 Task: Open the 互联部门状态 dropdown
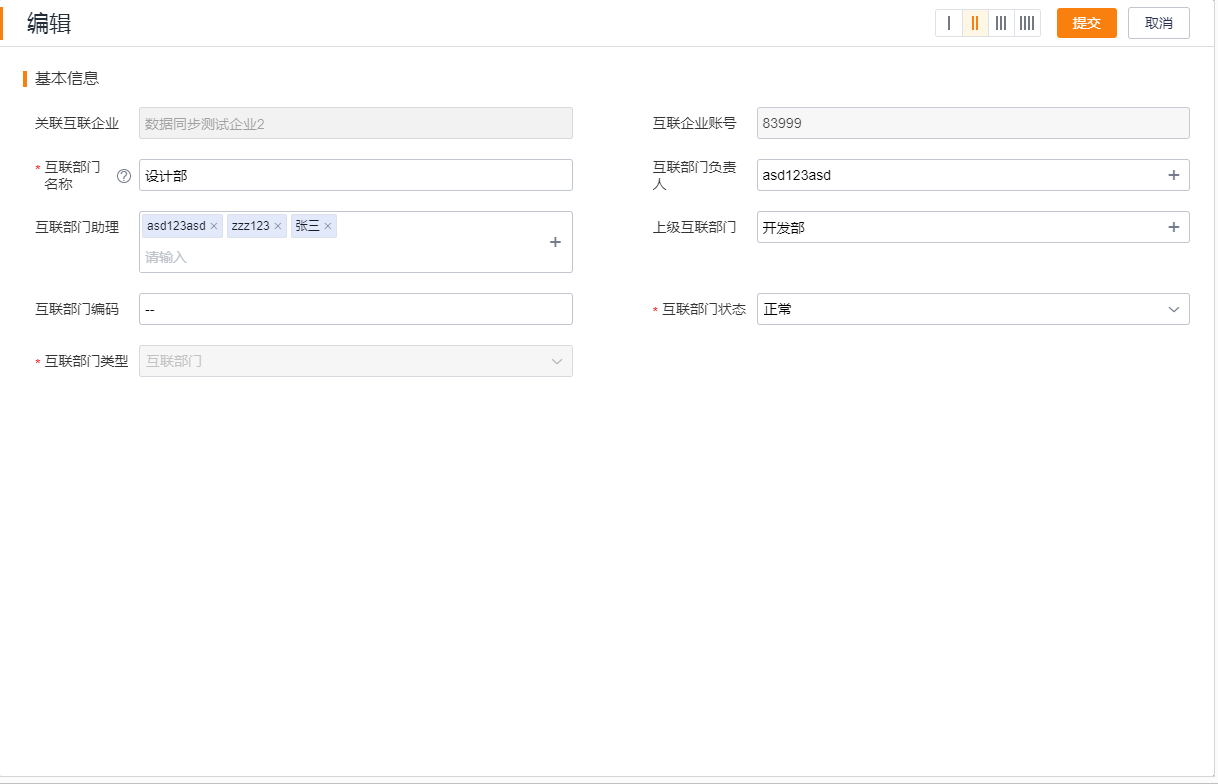(973, 309)
